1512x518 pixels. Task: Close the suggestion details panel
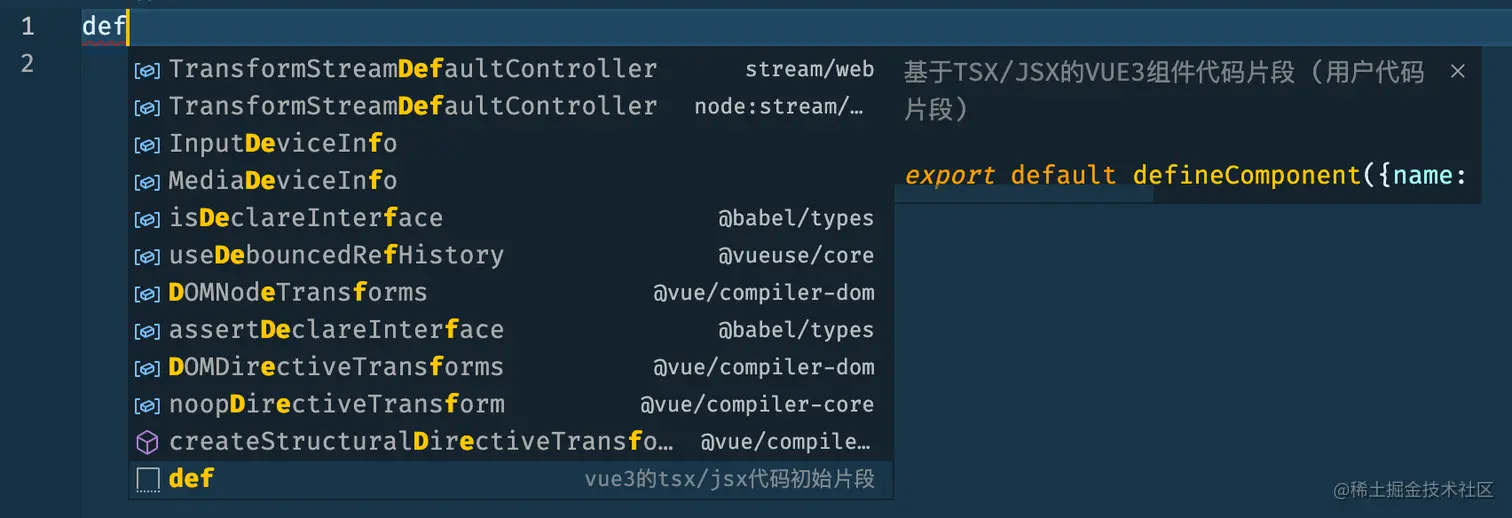[1457, 71]
